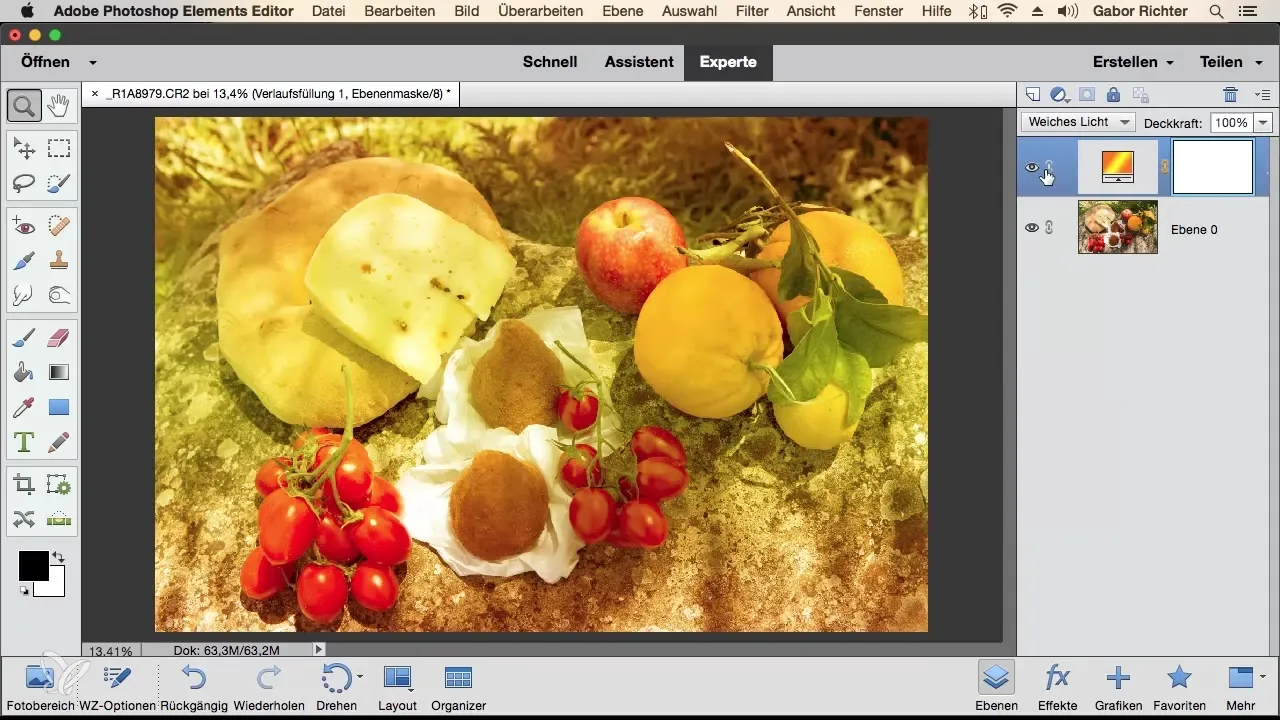The image size is (1280, 720).
Task: Select the Text tool
Action: click(x=24, y=441)
